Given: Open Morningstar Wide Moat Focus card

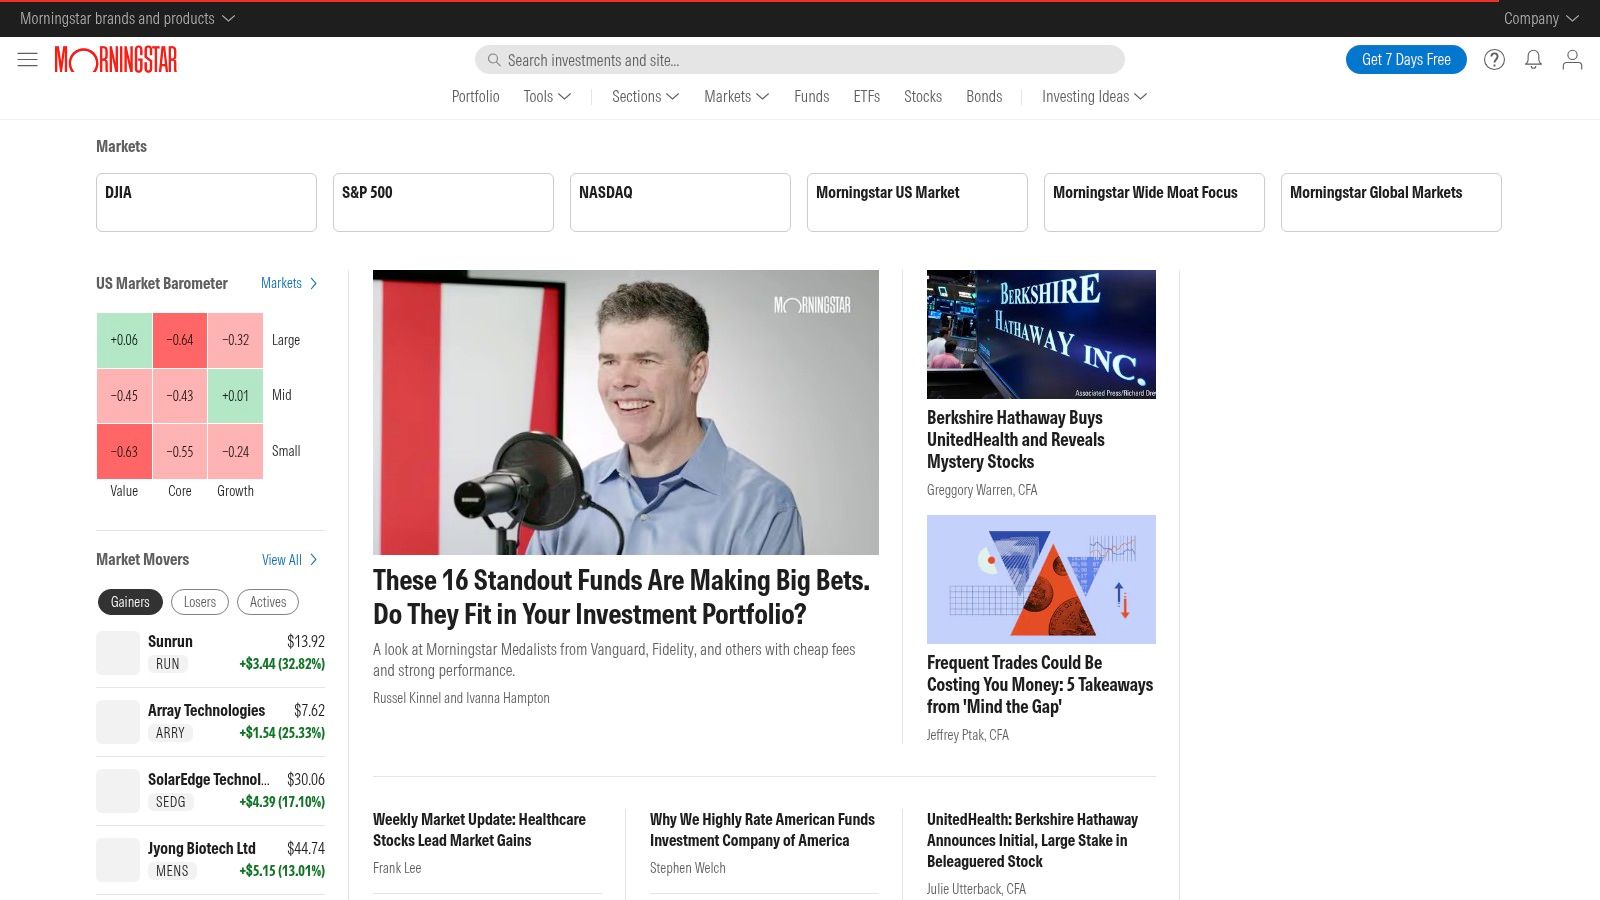Looking at the screenshot, I should [x=1154, y=202].
